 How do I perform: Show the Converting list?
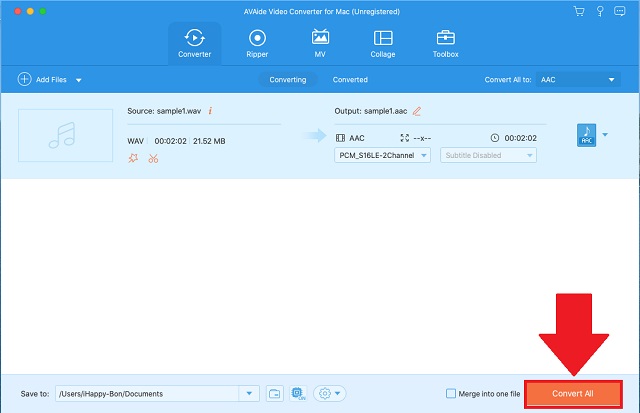(x=288, y=80)
